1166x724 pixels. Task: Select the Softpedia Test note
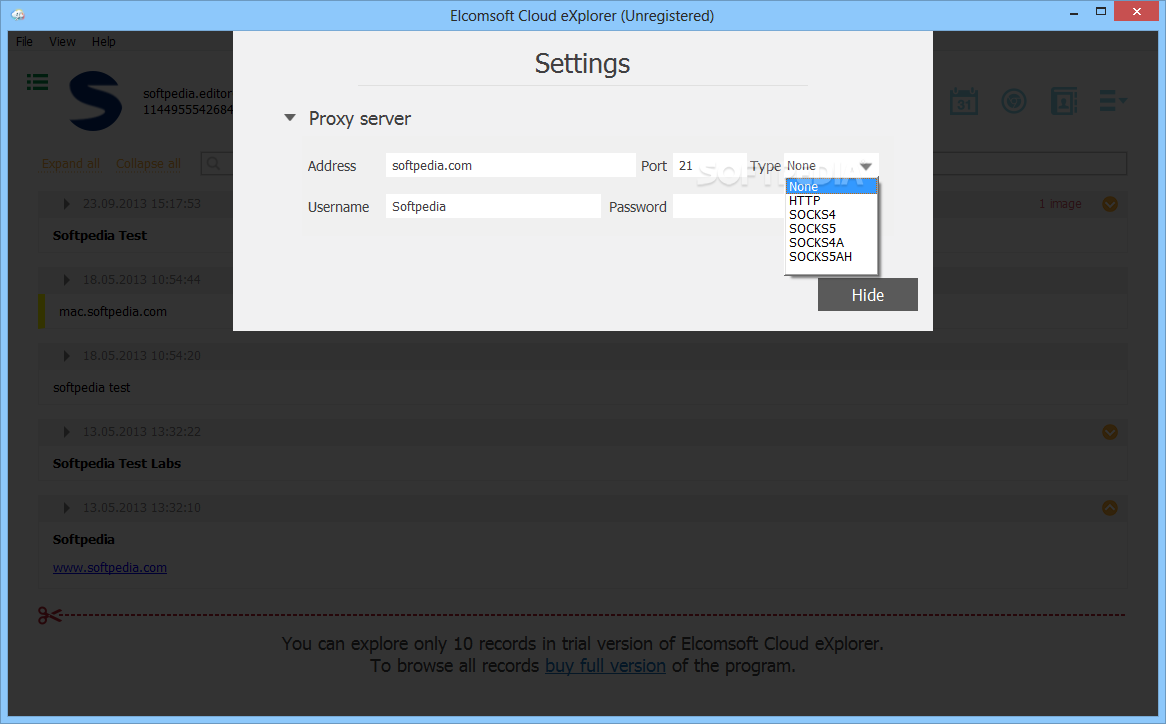coord(100,236)
